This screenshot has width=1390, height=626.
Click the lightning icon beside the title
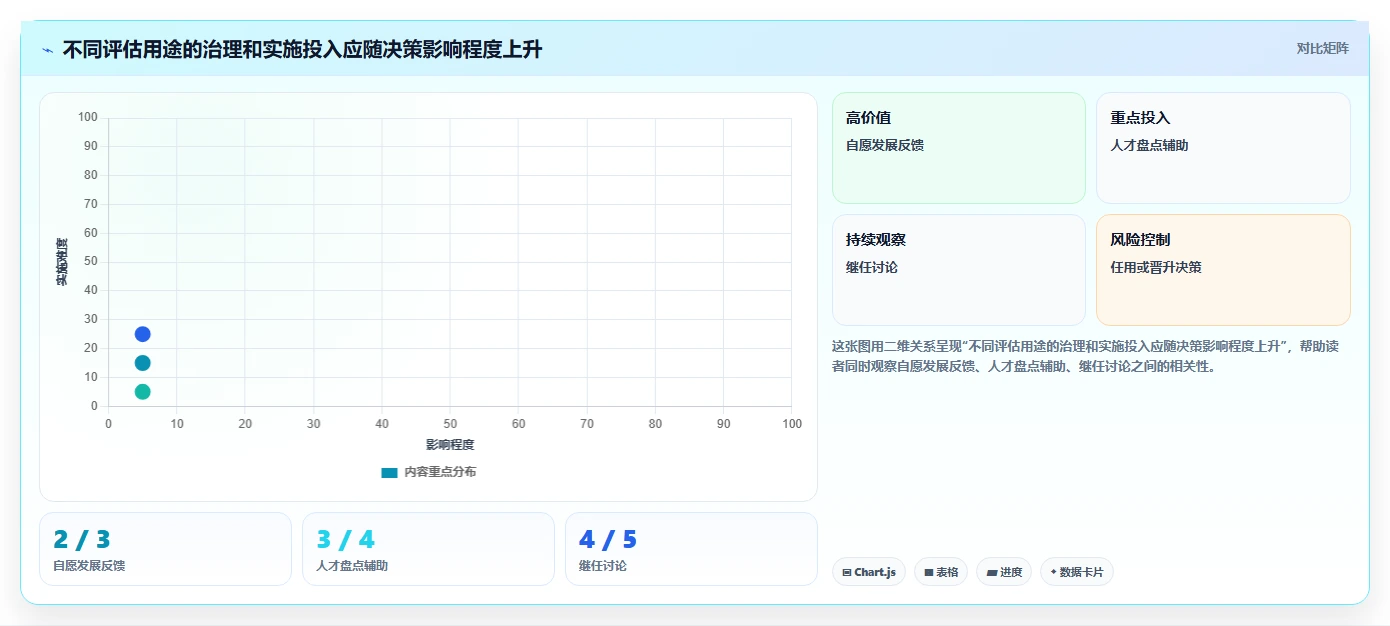pyautogui.click(x=47, y=49)
